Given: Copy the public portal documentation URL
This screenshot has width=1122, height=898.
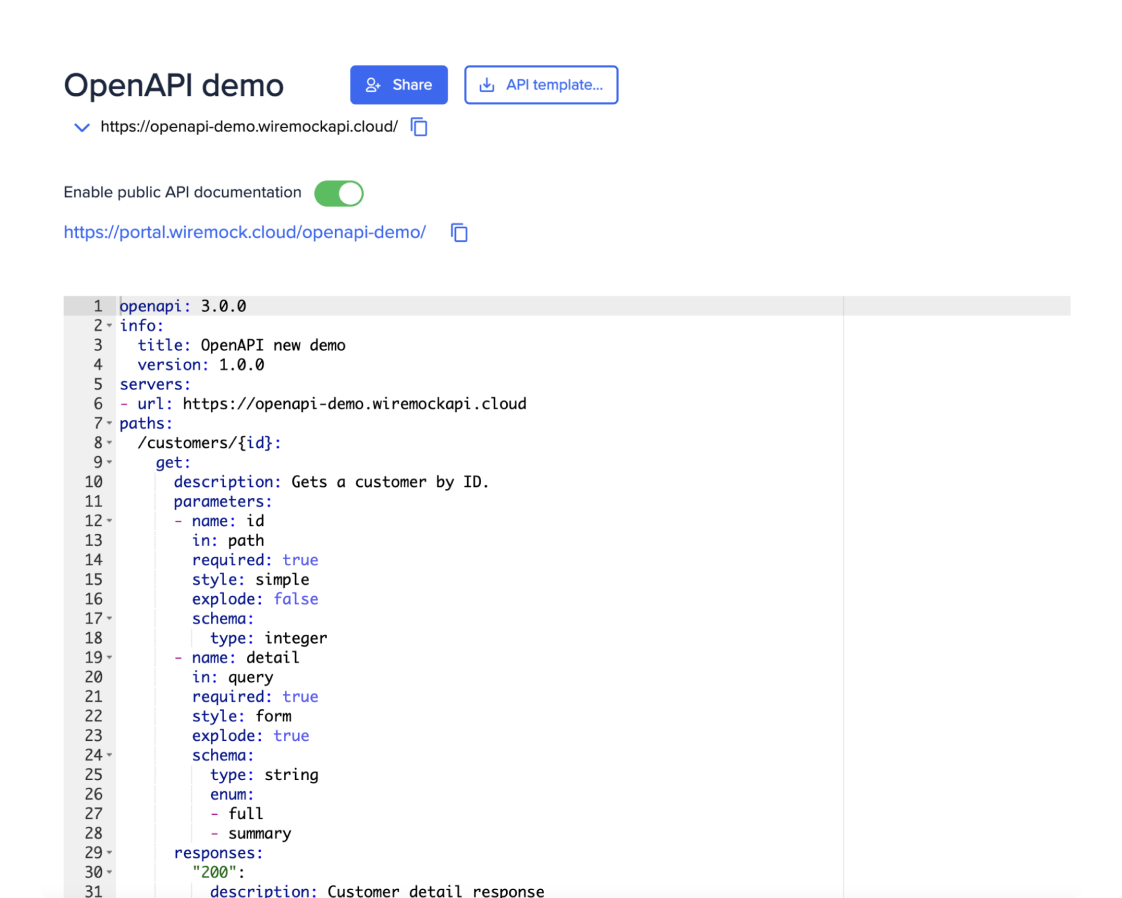Looking at the screenshot, I should tap(459, 232).
